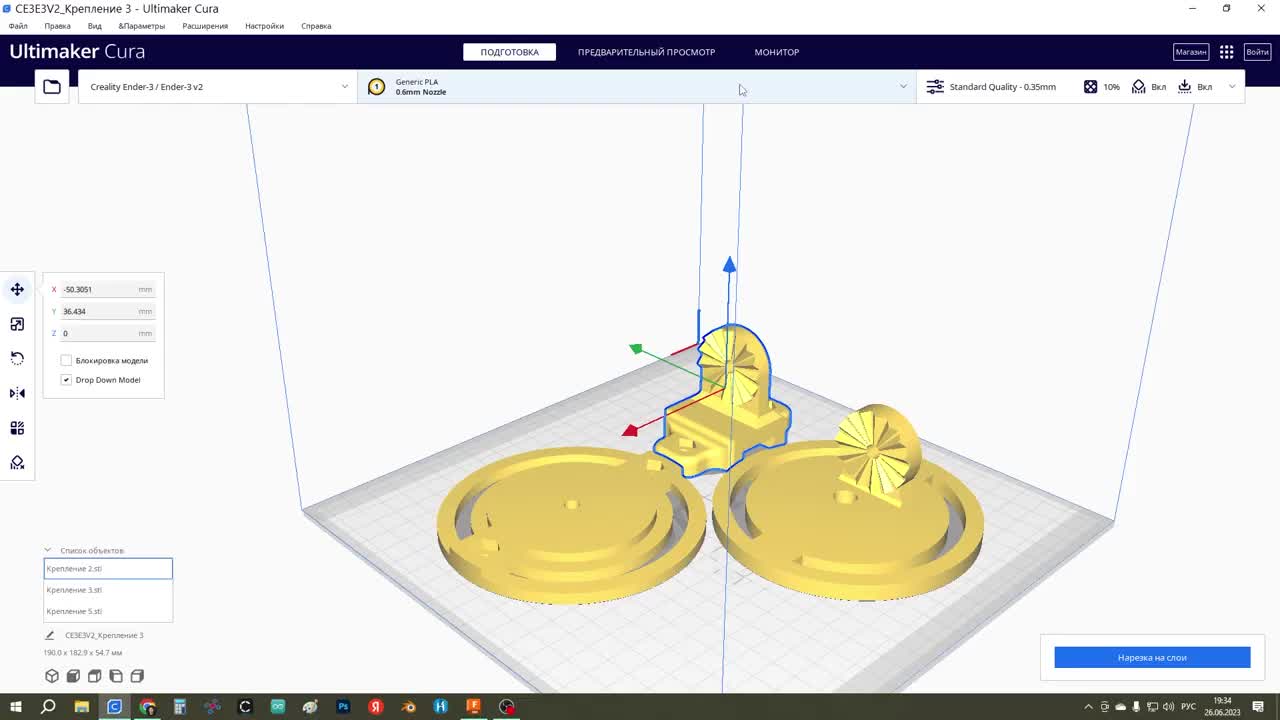This screenshot has height=720, width=1280.
Task: Open Photoshop from the taskbar
Action: (343, 706)
